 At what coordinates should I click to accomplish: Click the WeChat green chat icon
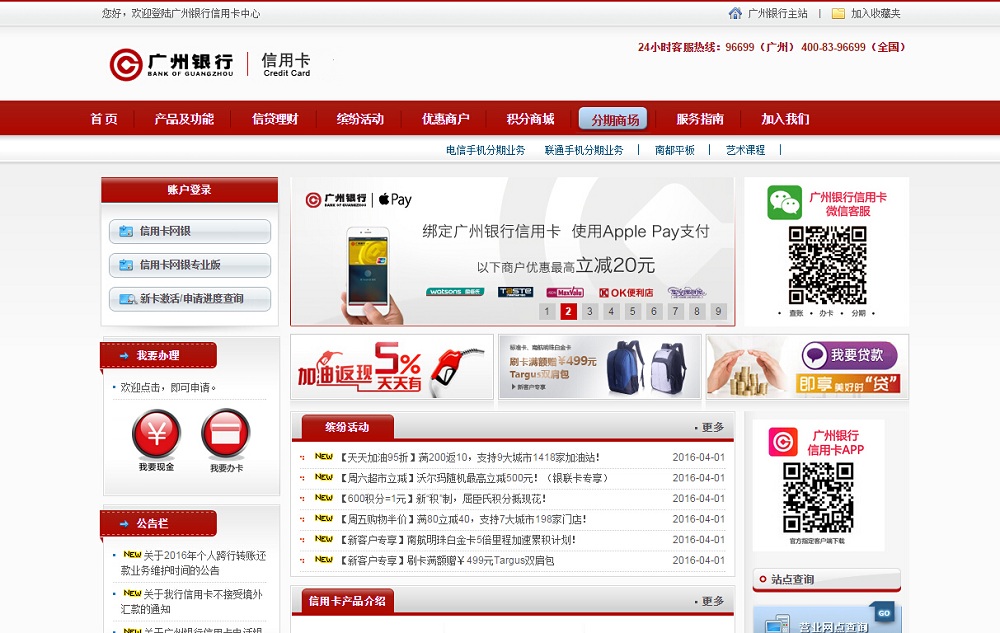coord(784,203)
